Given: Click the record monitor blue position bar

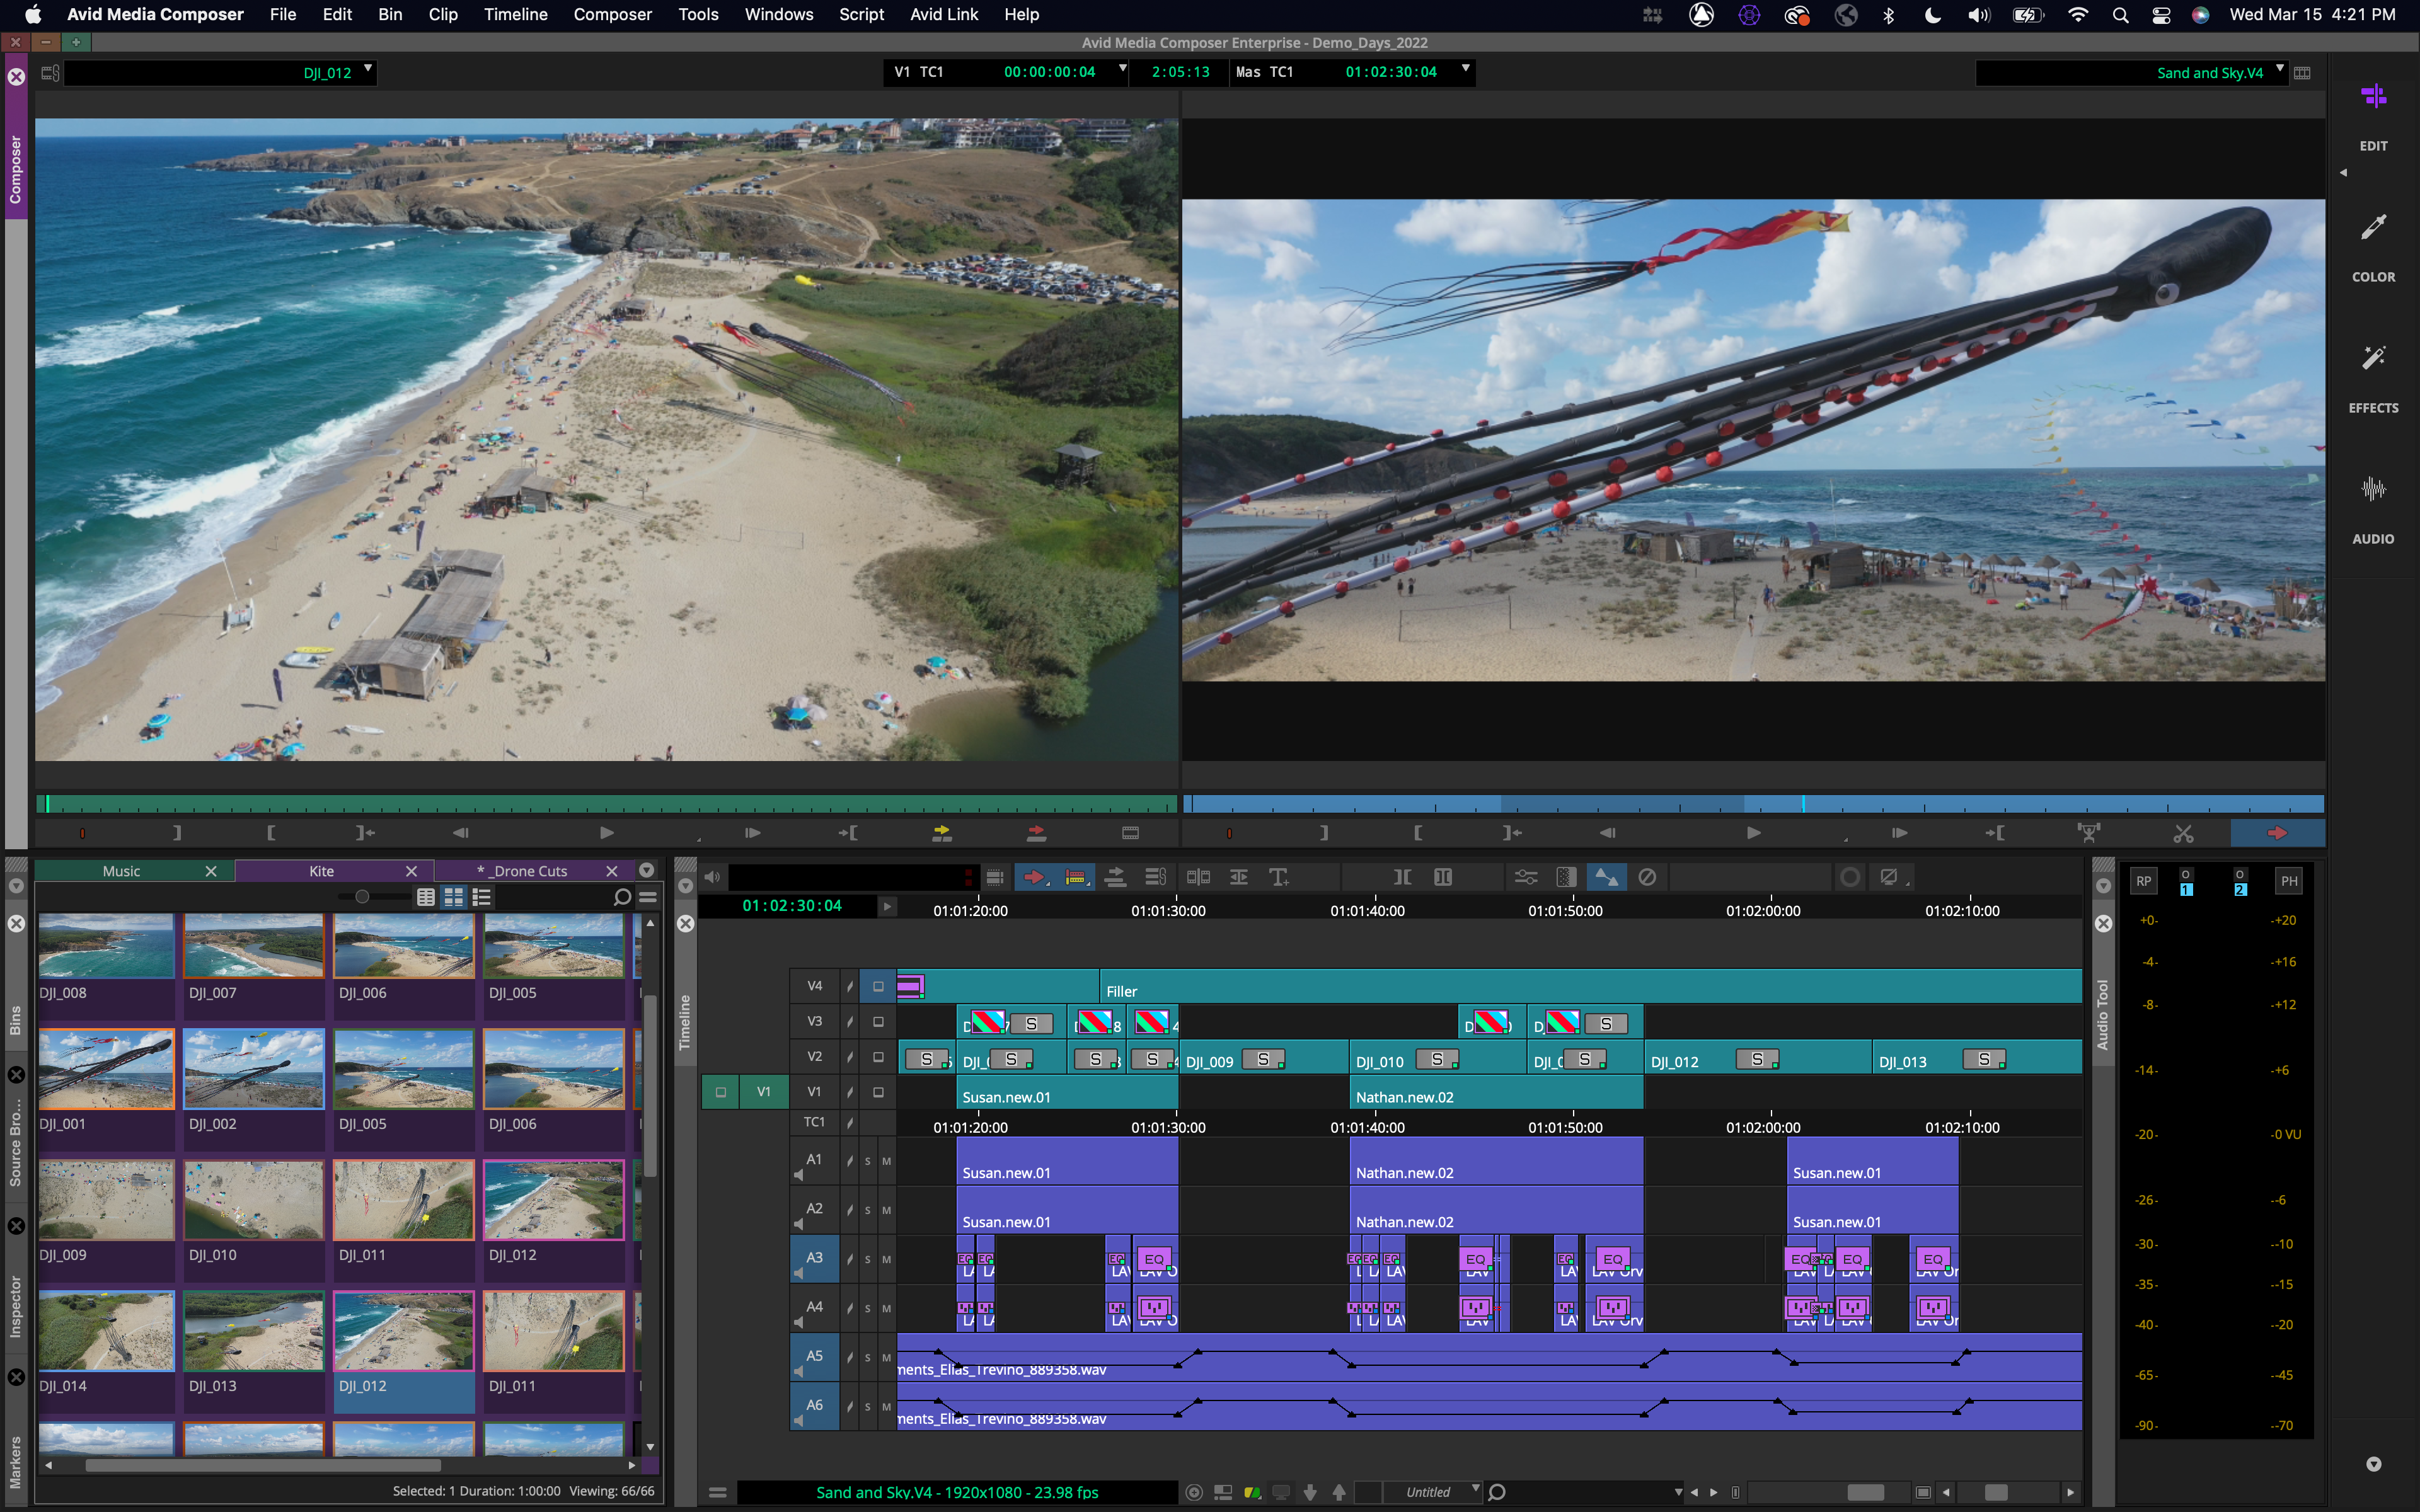Looking at the screenshot, I should click(1753, 804).
